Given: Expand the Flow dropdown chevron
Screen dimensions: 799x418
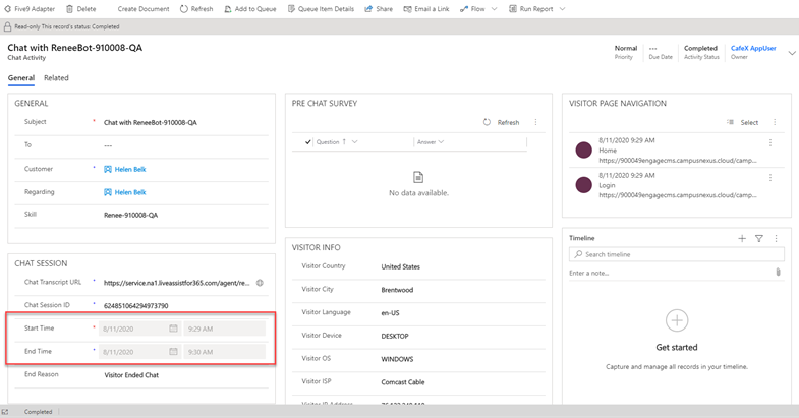Looking at the screenshot, I should (x=493, y=9).
